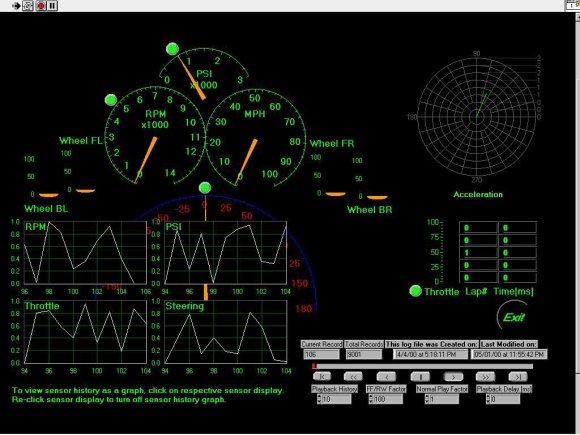Click the Lap# cell showing 1
The width and height of the screenshot is (580, 435).
(478, 253)
